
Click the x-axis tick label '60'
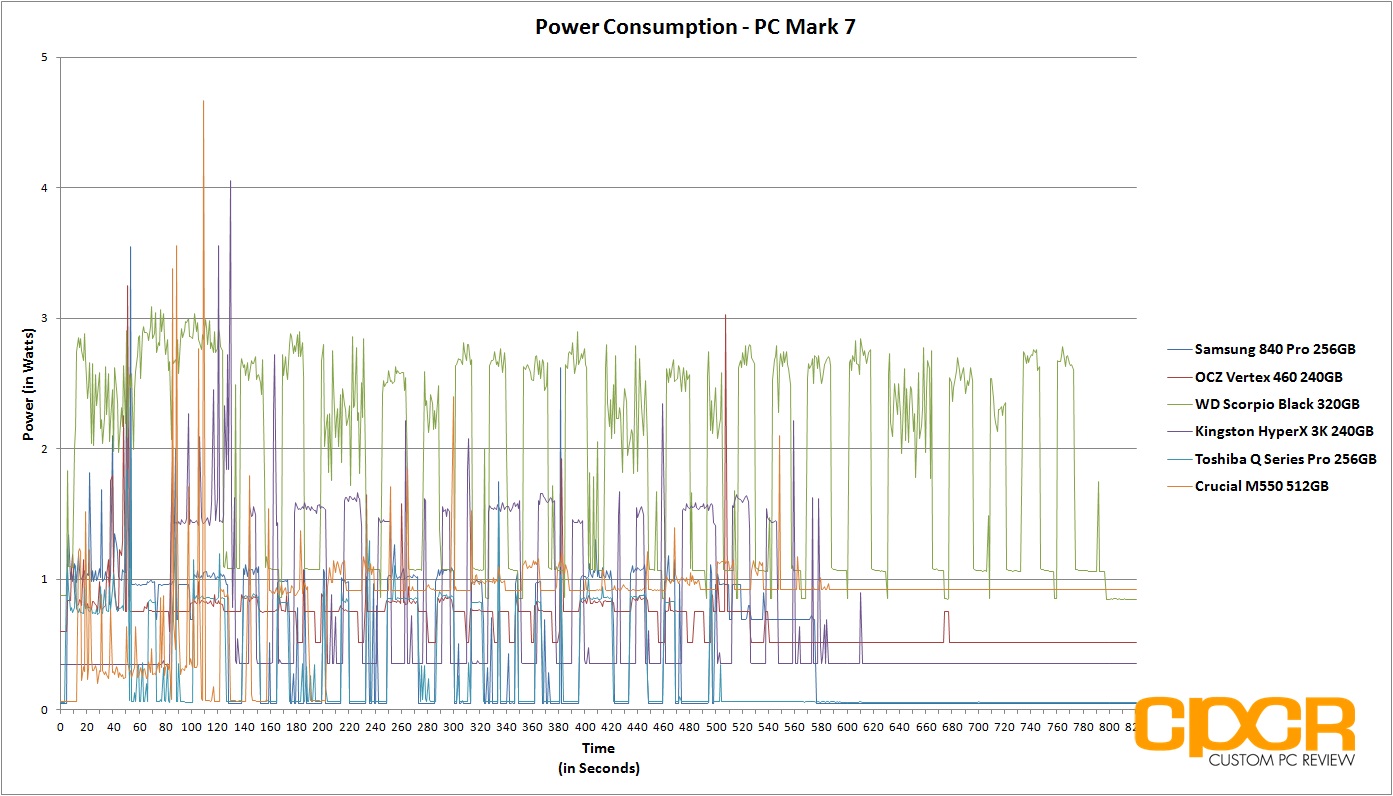coord(139,726)
